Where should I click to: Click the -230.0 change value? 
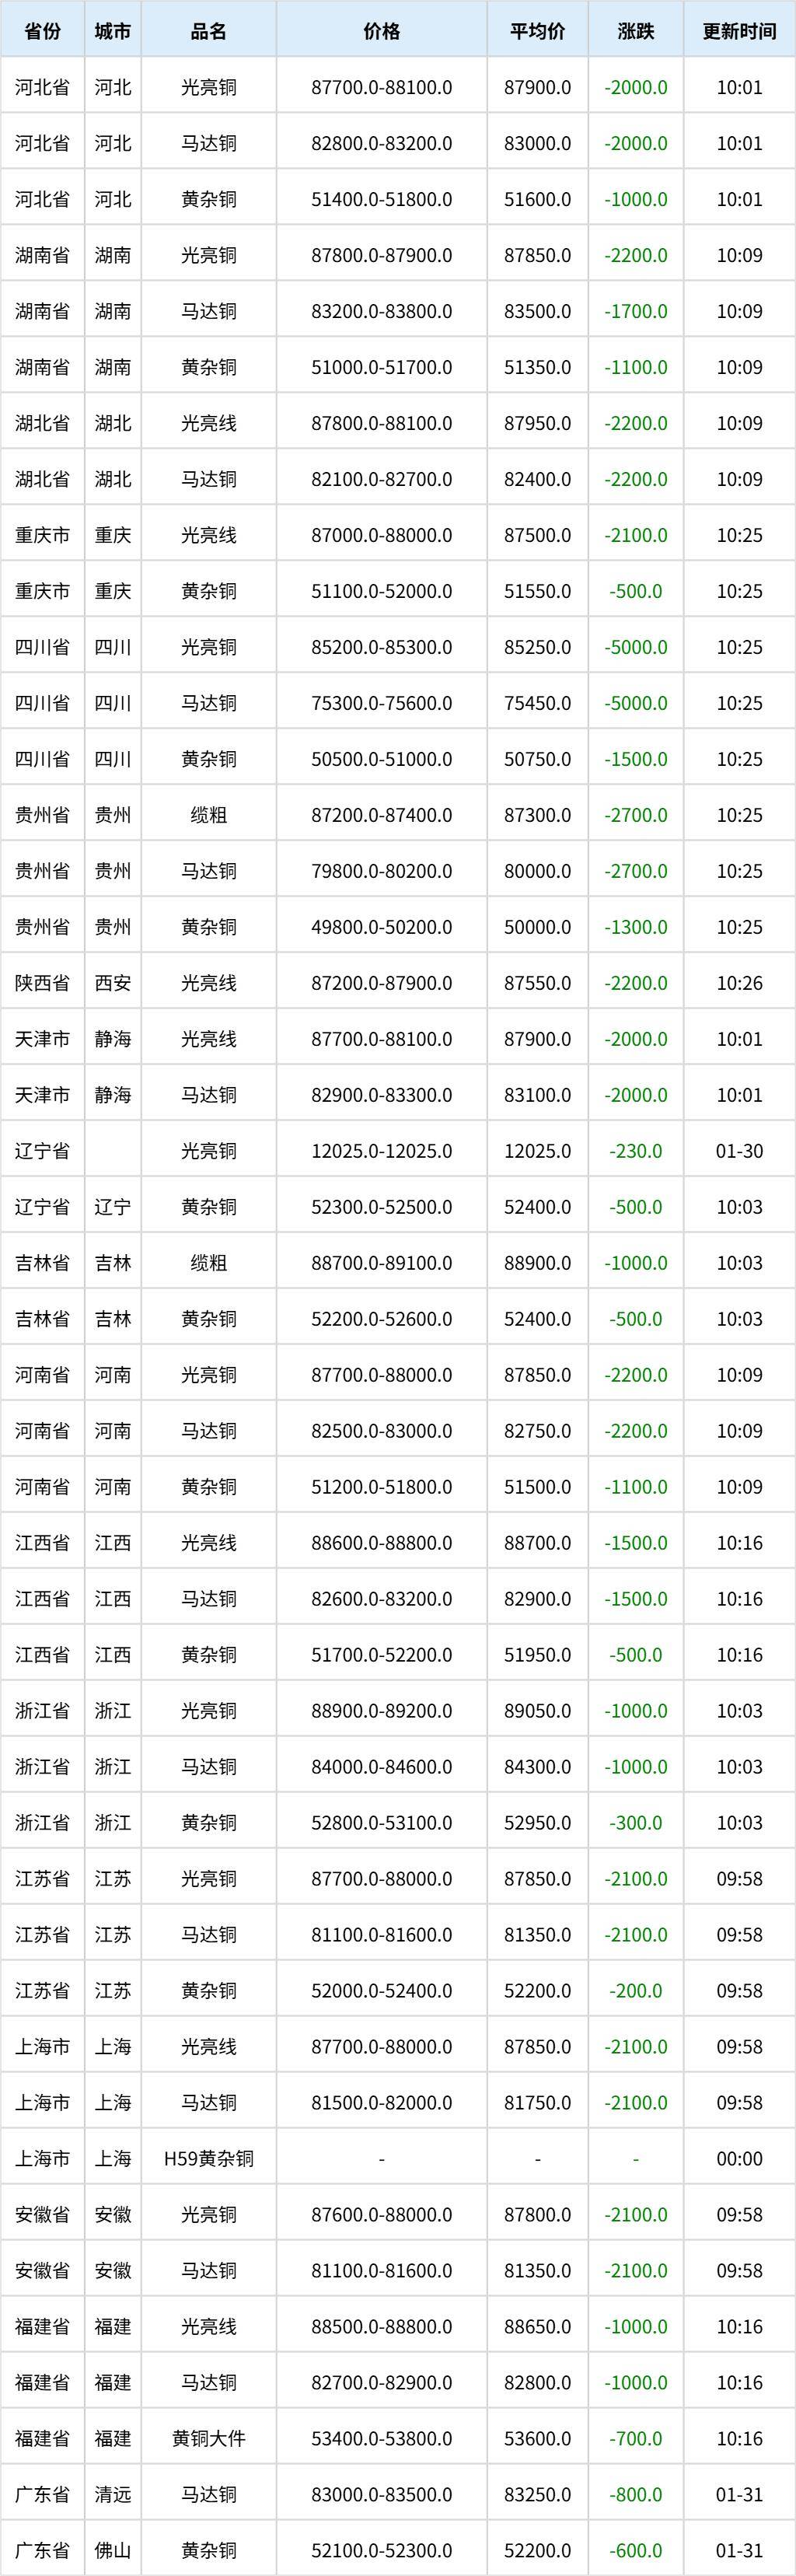635,1151
